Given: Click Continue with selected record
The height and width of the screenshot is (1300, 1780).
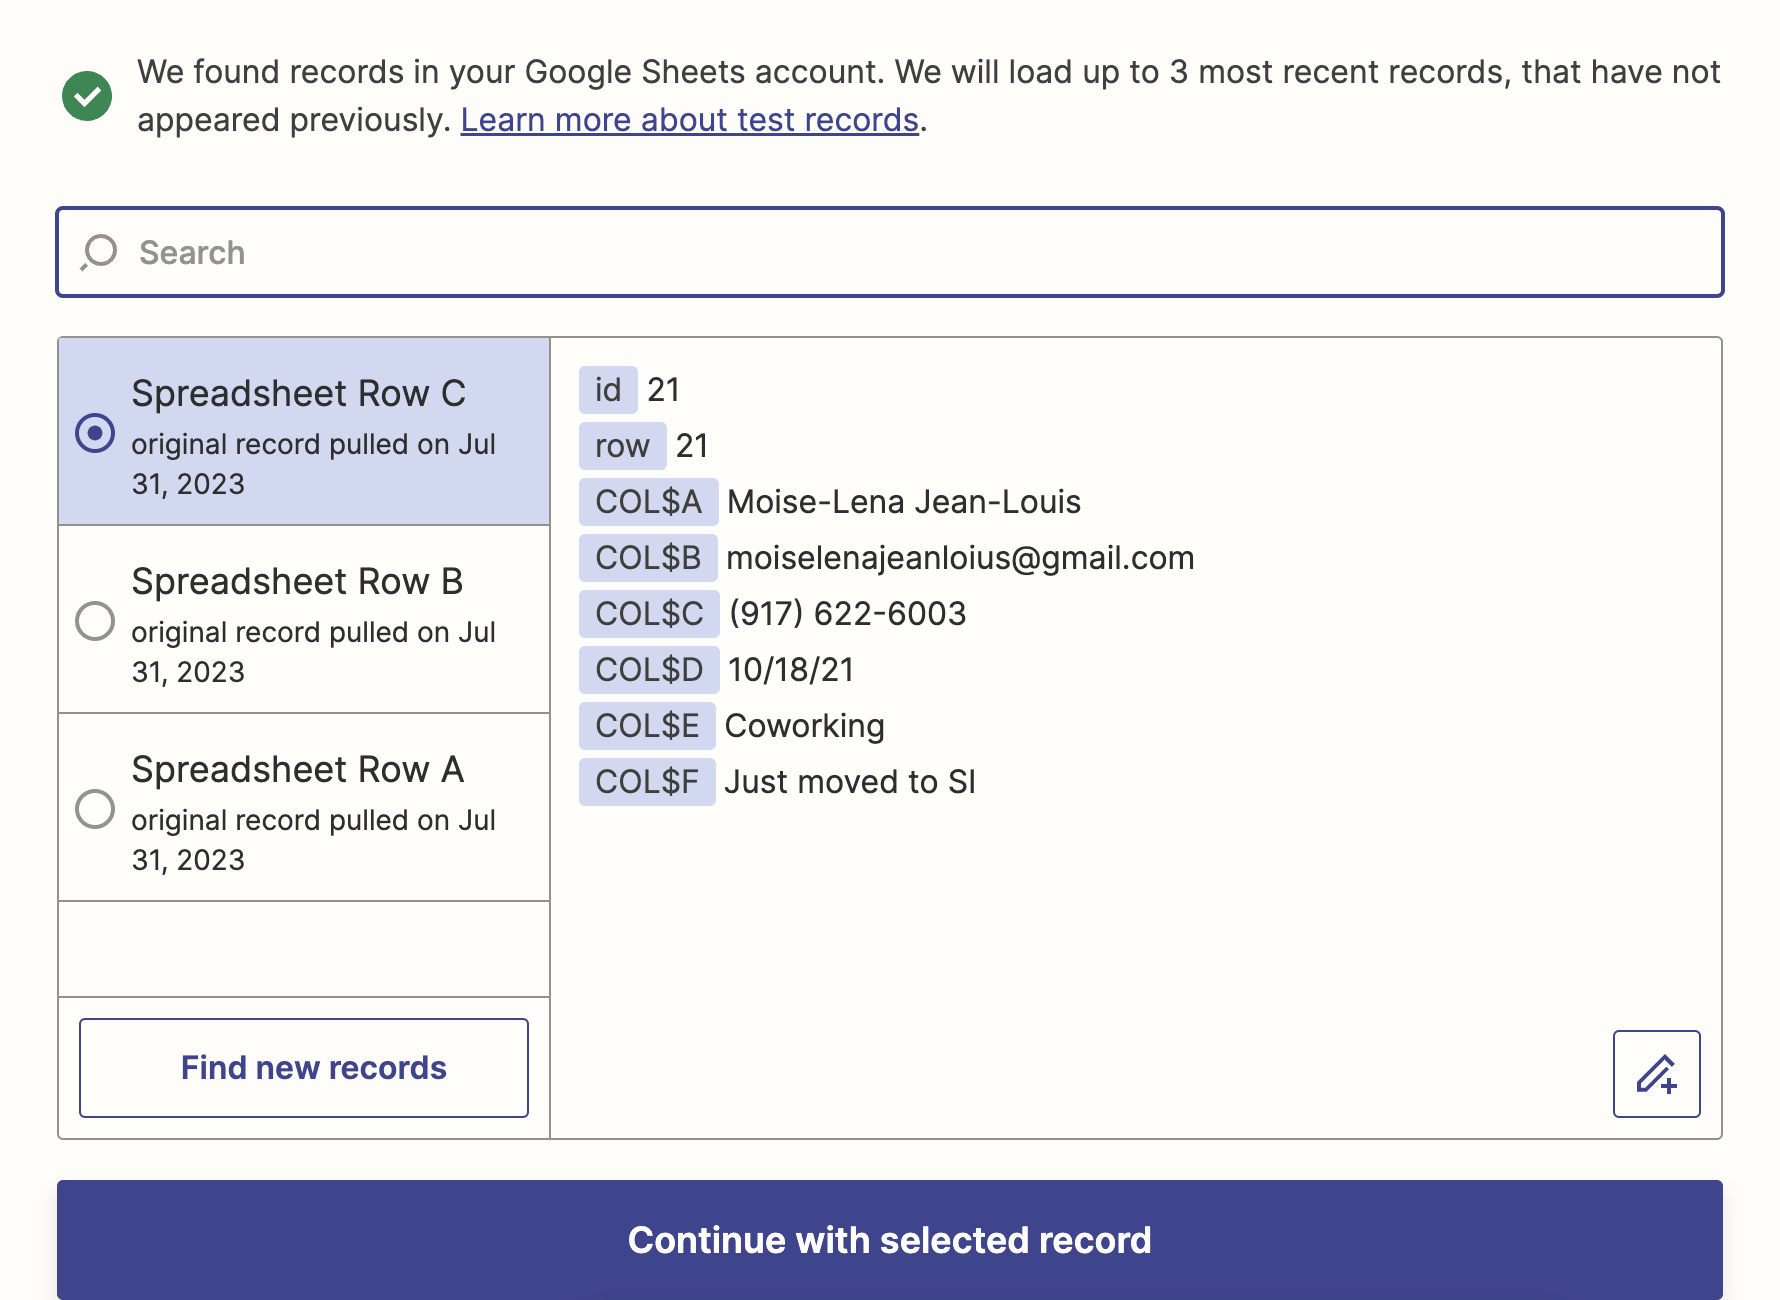Looking at the screenshot, I should point(889,1240).
